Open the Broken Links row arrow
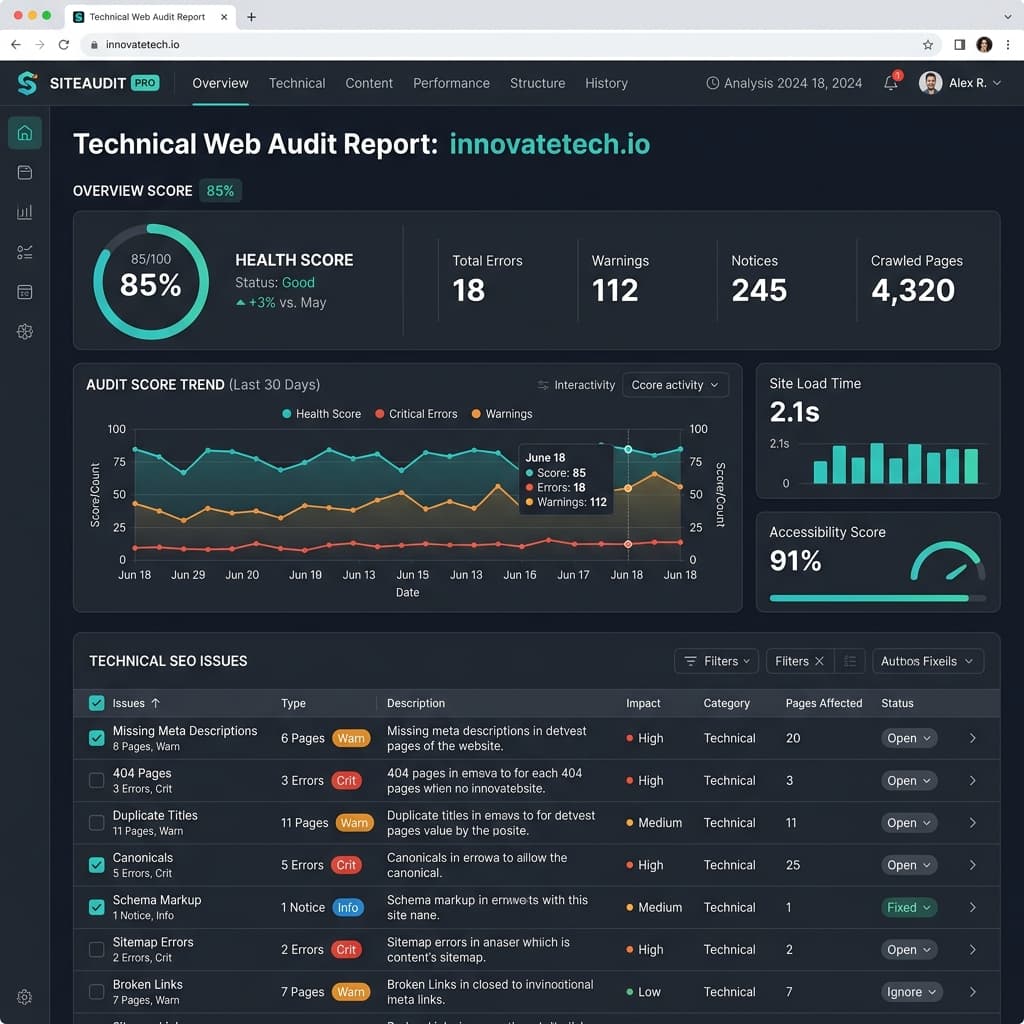This screenshot has width=1024, height=1024. pyautogui.click(x=972, y=991)
